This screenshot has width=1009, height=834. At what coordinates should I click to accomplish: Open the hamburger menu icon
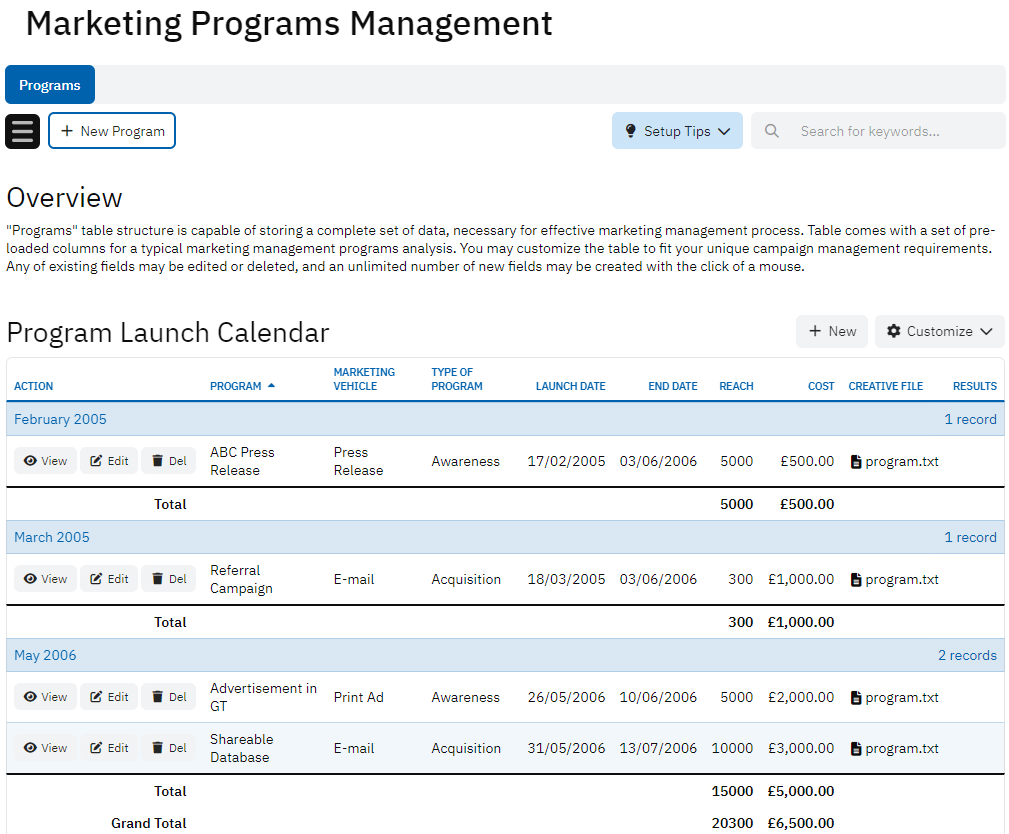(22, 131)
